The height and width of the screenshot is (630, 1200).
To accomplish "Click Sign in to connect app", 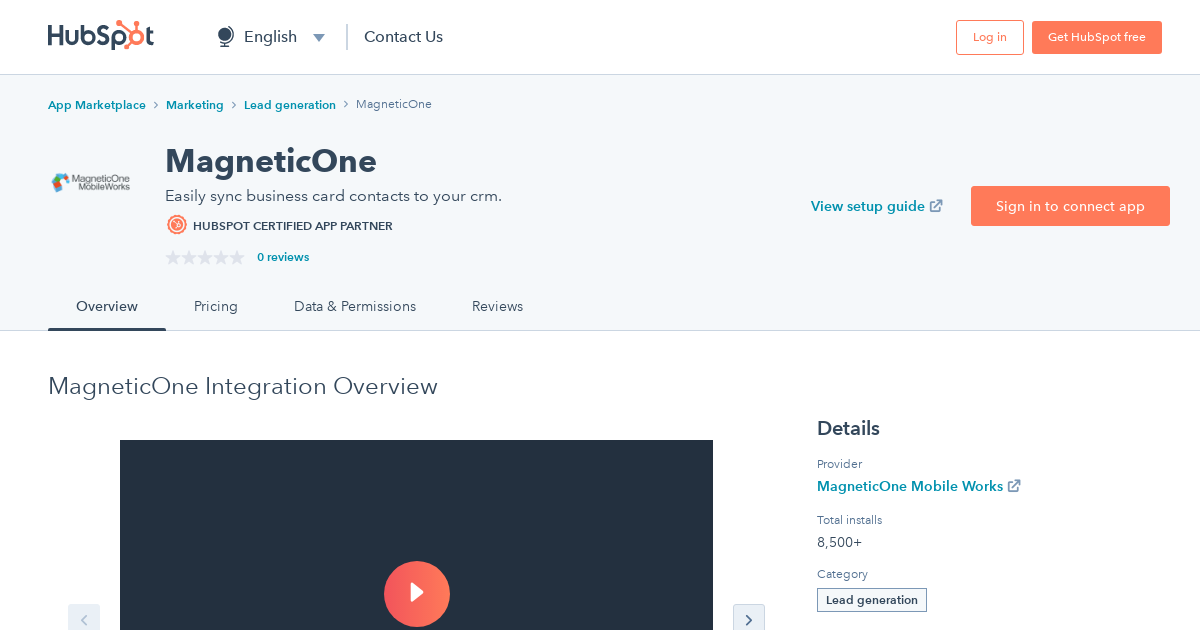I will (x=1070, y=206).
